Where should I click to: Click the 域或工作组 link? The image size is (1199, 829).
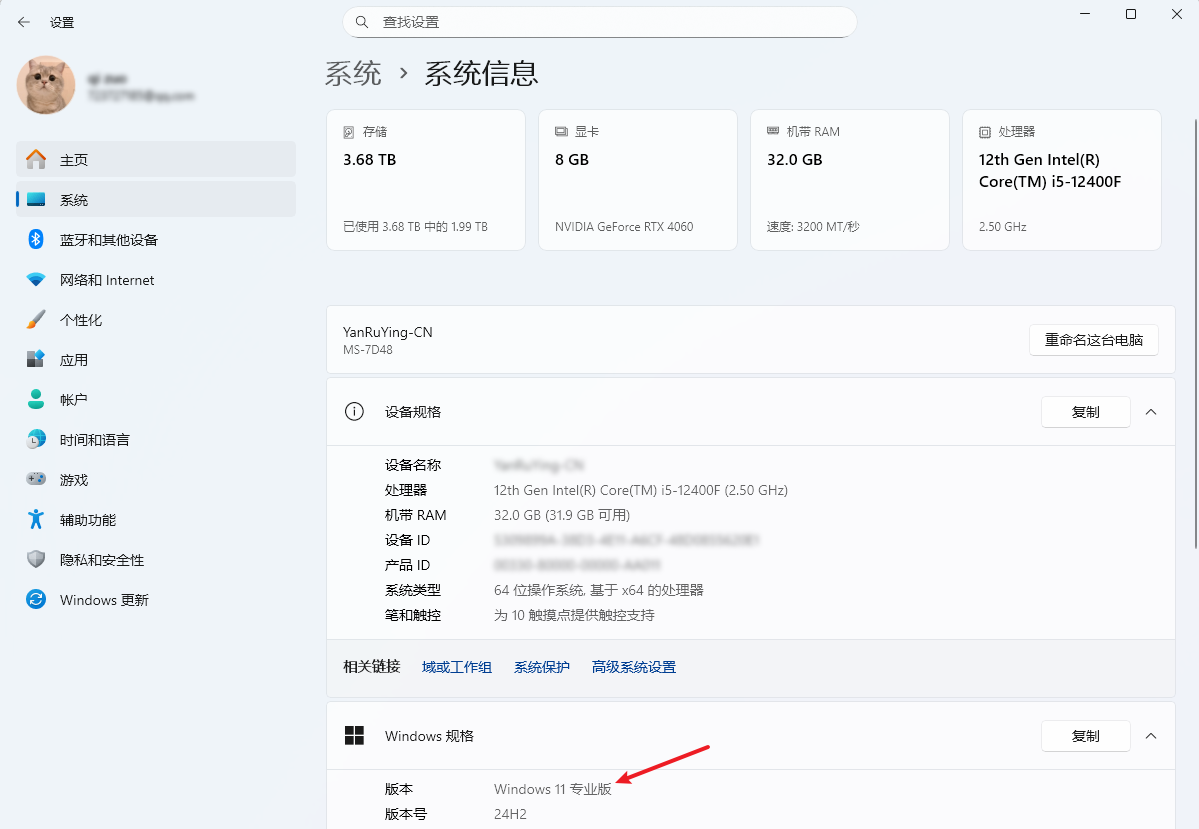[x=456, y=667]
